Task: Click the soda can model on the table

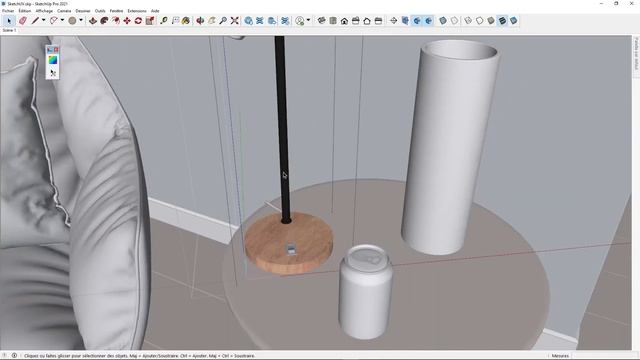Action: click(365, 292)
